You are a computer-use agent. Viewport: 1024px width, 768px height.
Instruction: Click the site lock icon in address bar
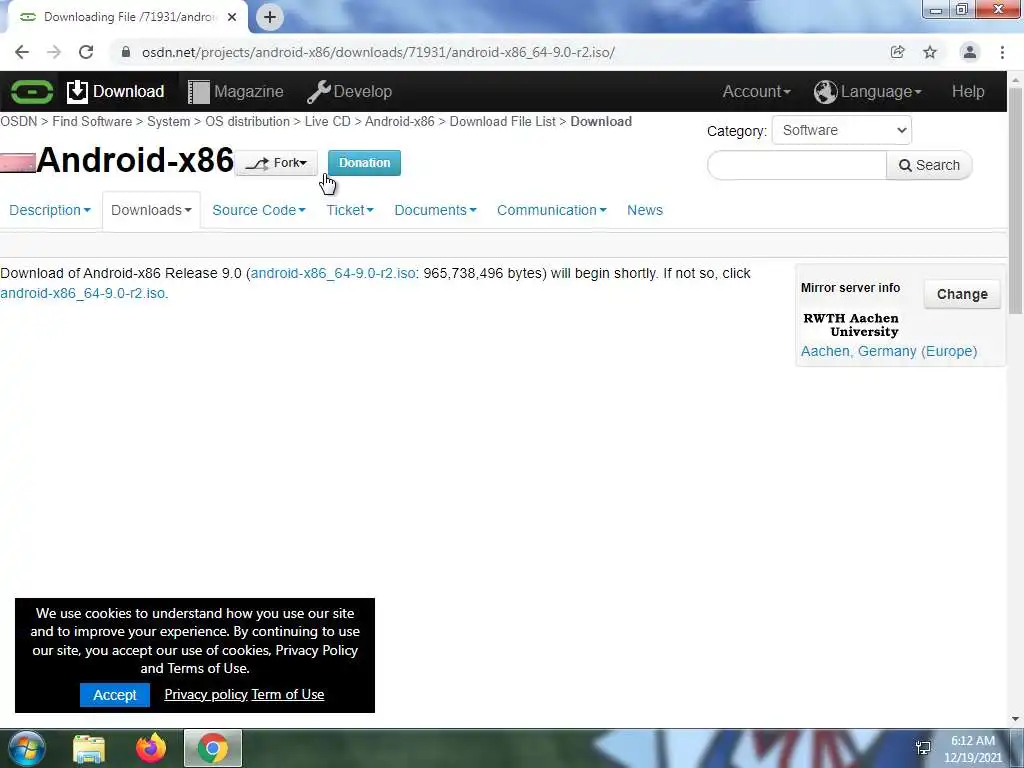pyautogui.click(x=126, y=52)
